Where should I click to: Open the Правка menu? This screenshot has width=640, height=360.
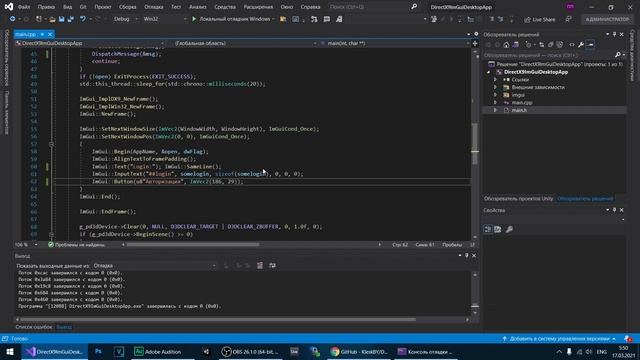pyautogui.click(x=46, y=7)
